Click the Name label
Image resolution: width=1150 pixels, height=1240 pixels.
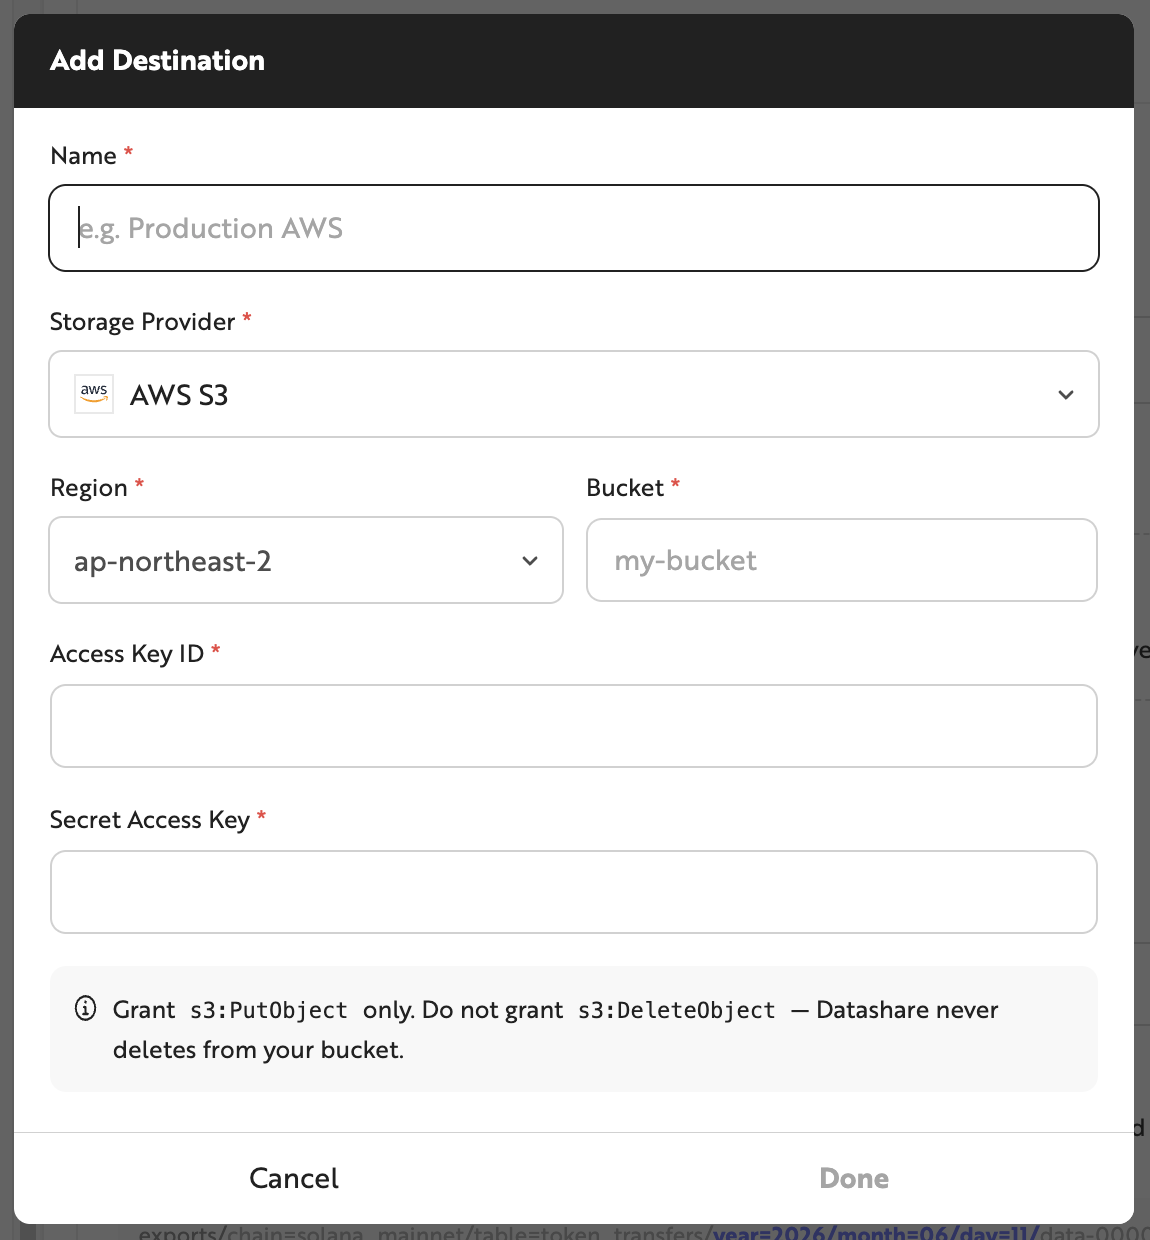[83, 156]
